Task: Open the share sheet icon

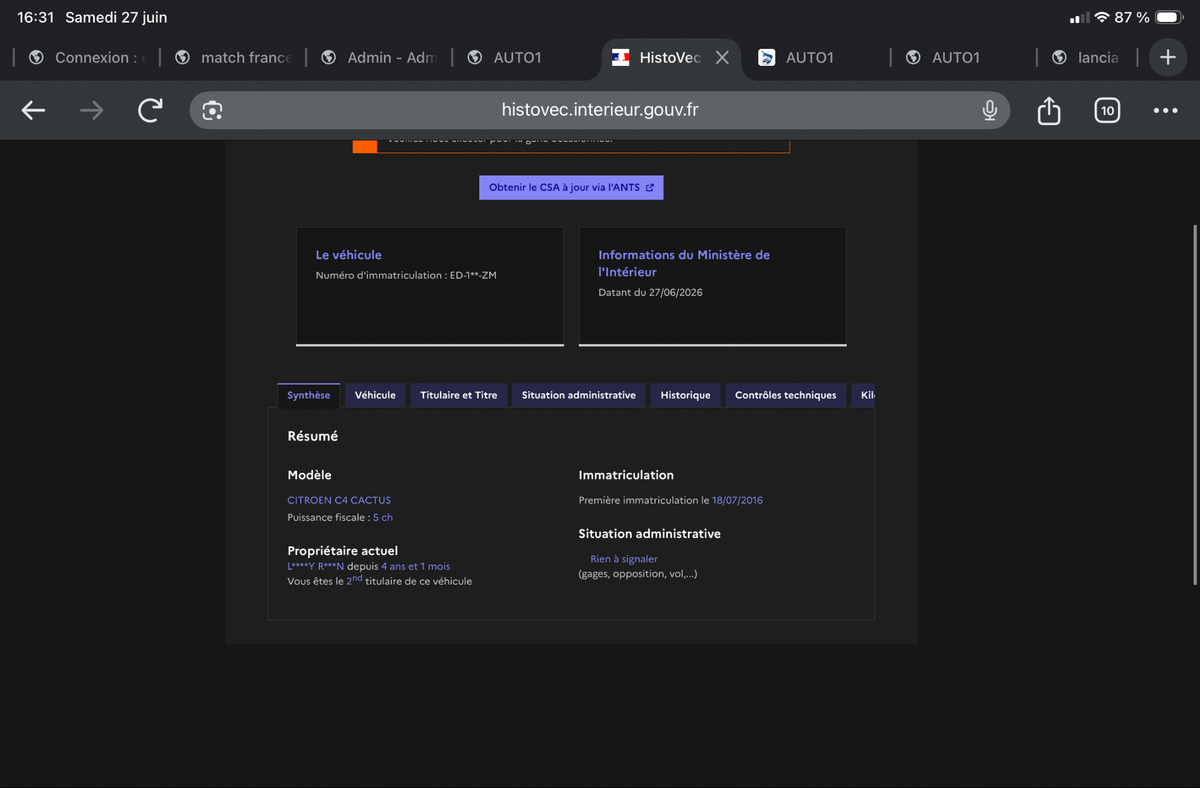Action: [x=1048, y=110]
